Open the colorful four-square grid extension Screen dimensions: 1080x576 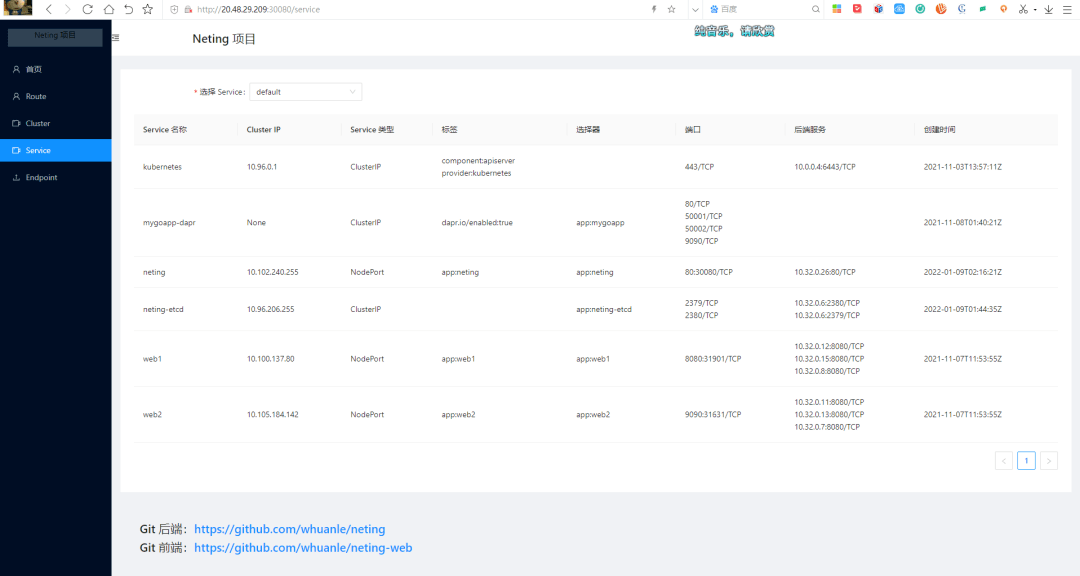point(837,9)
